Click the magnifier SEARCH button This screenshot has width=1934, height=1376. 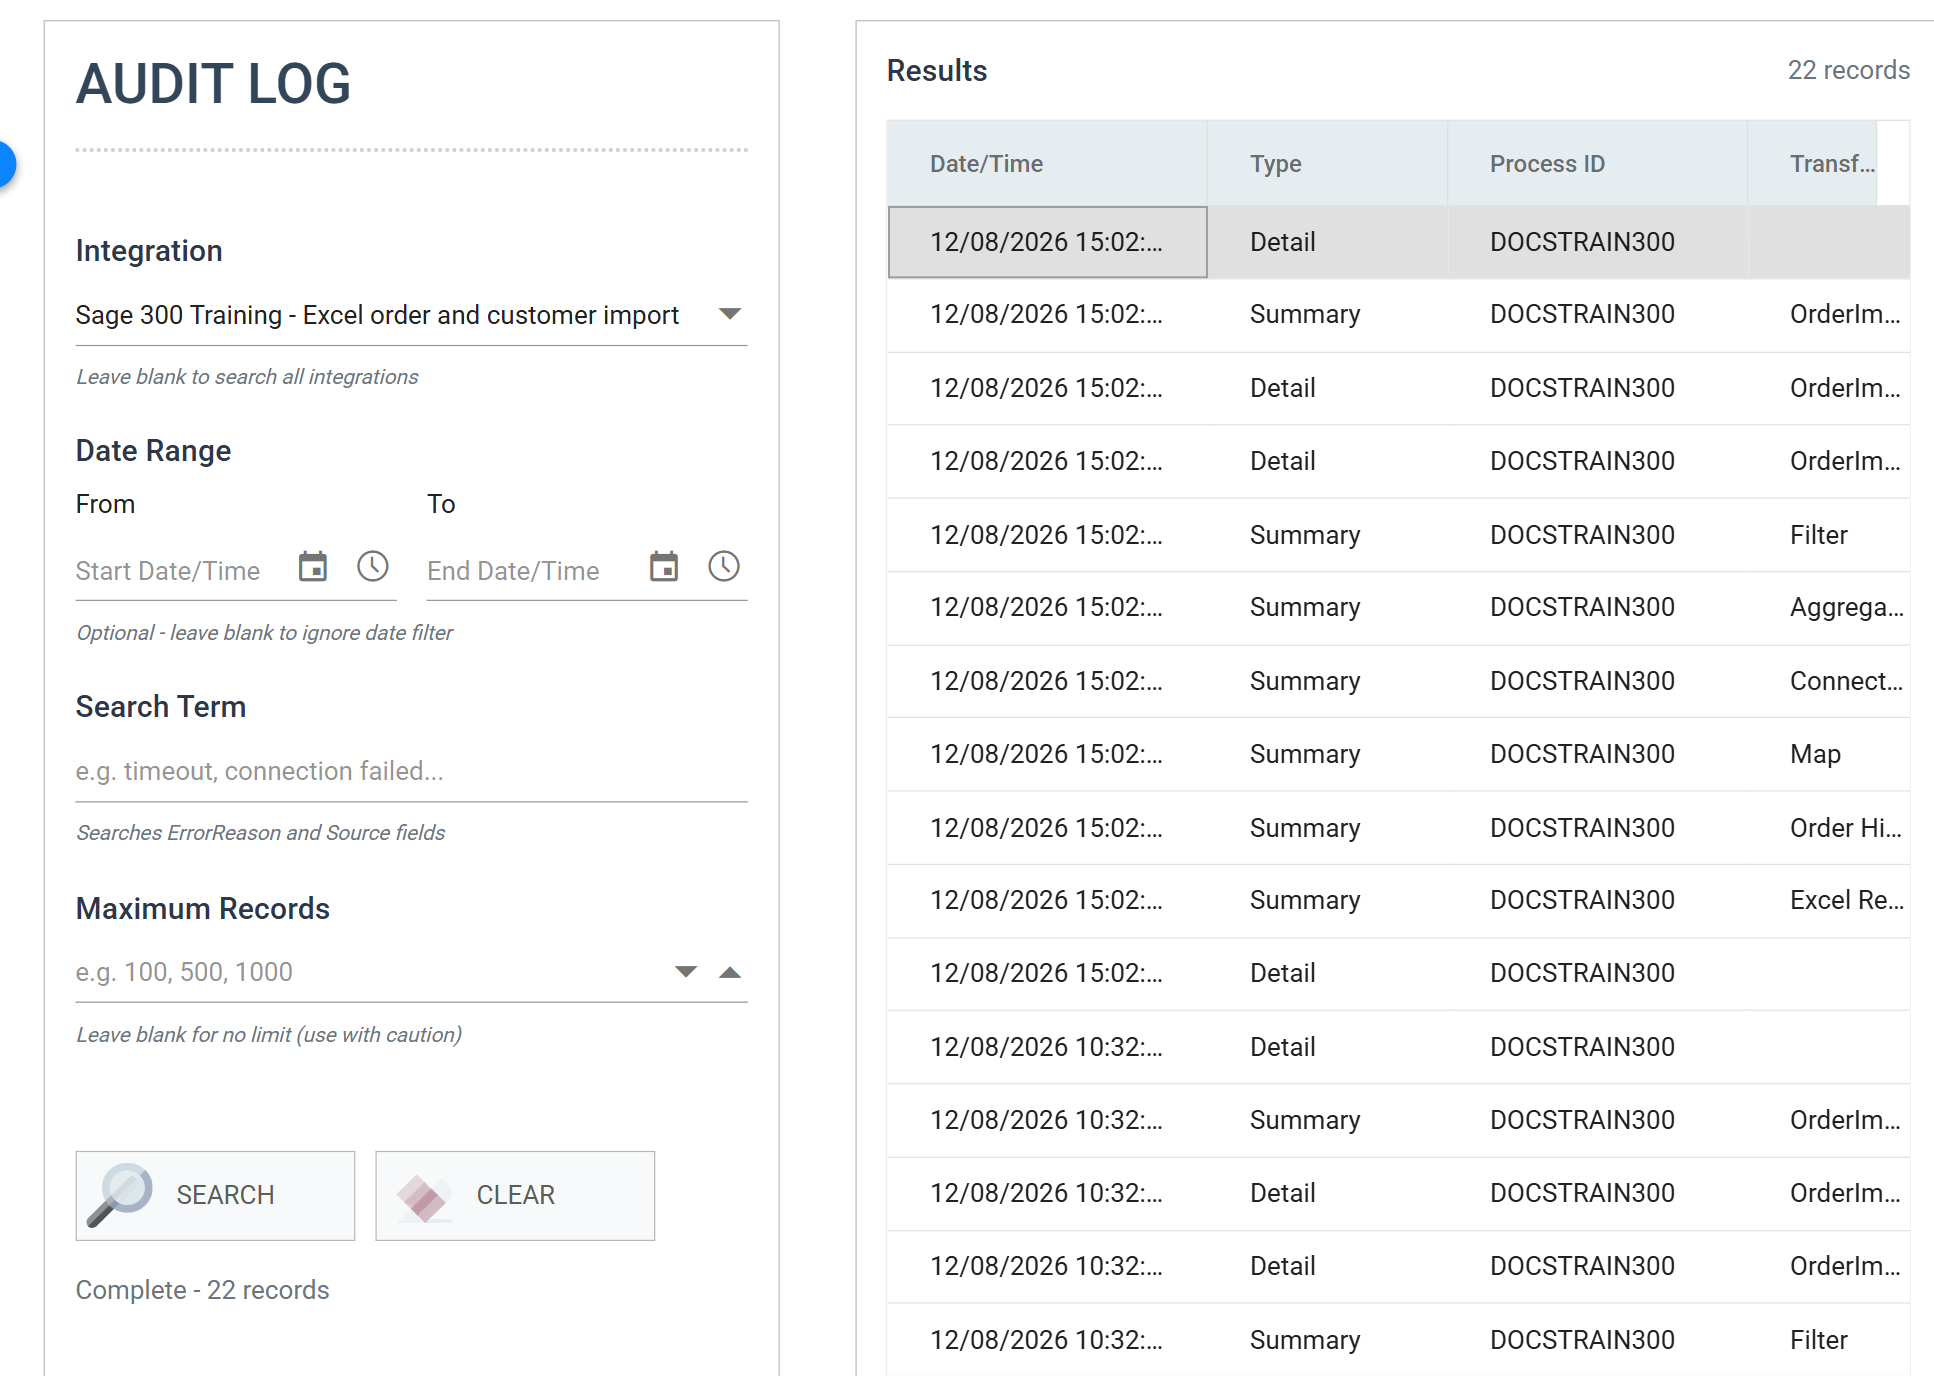click(215, 1195)
